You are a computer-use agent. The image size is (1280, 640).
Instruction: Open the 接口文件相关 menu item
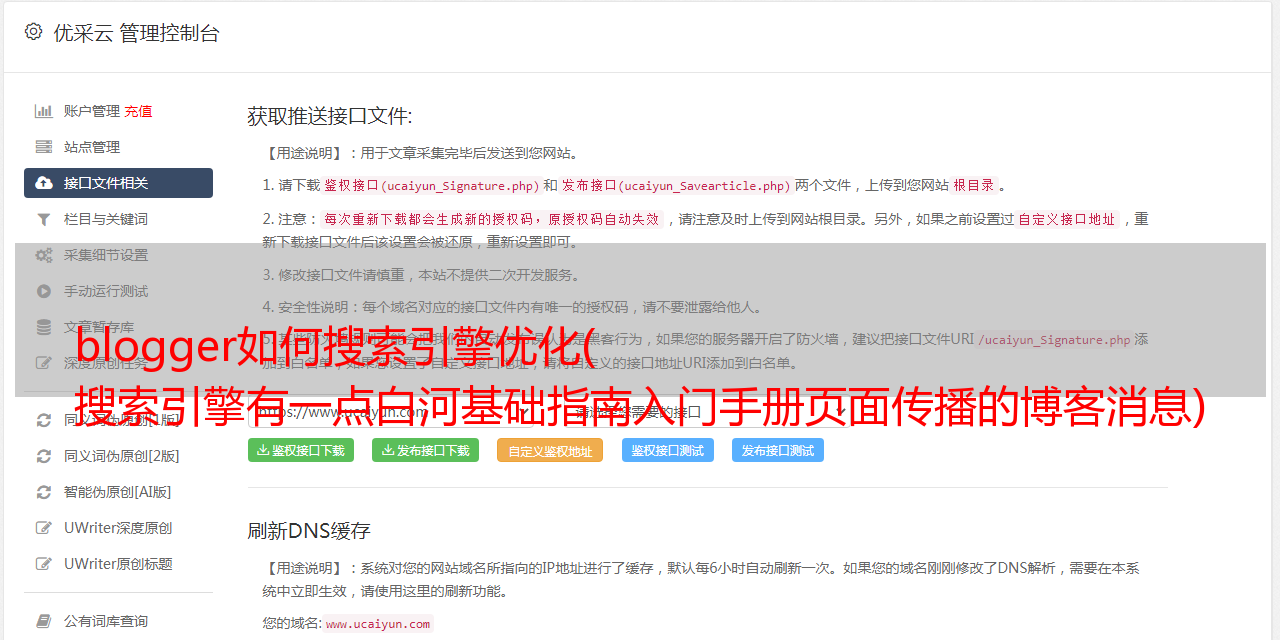(118, 183)
